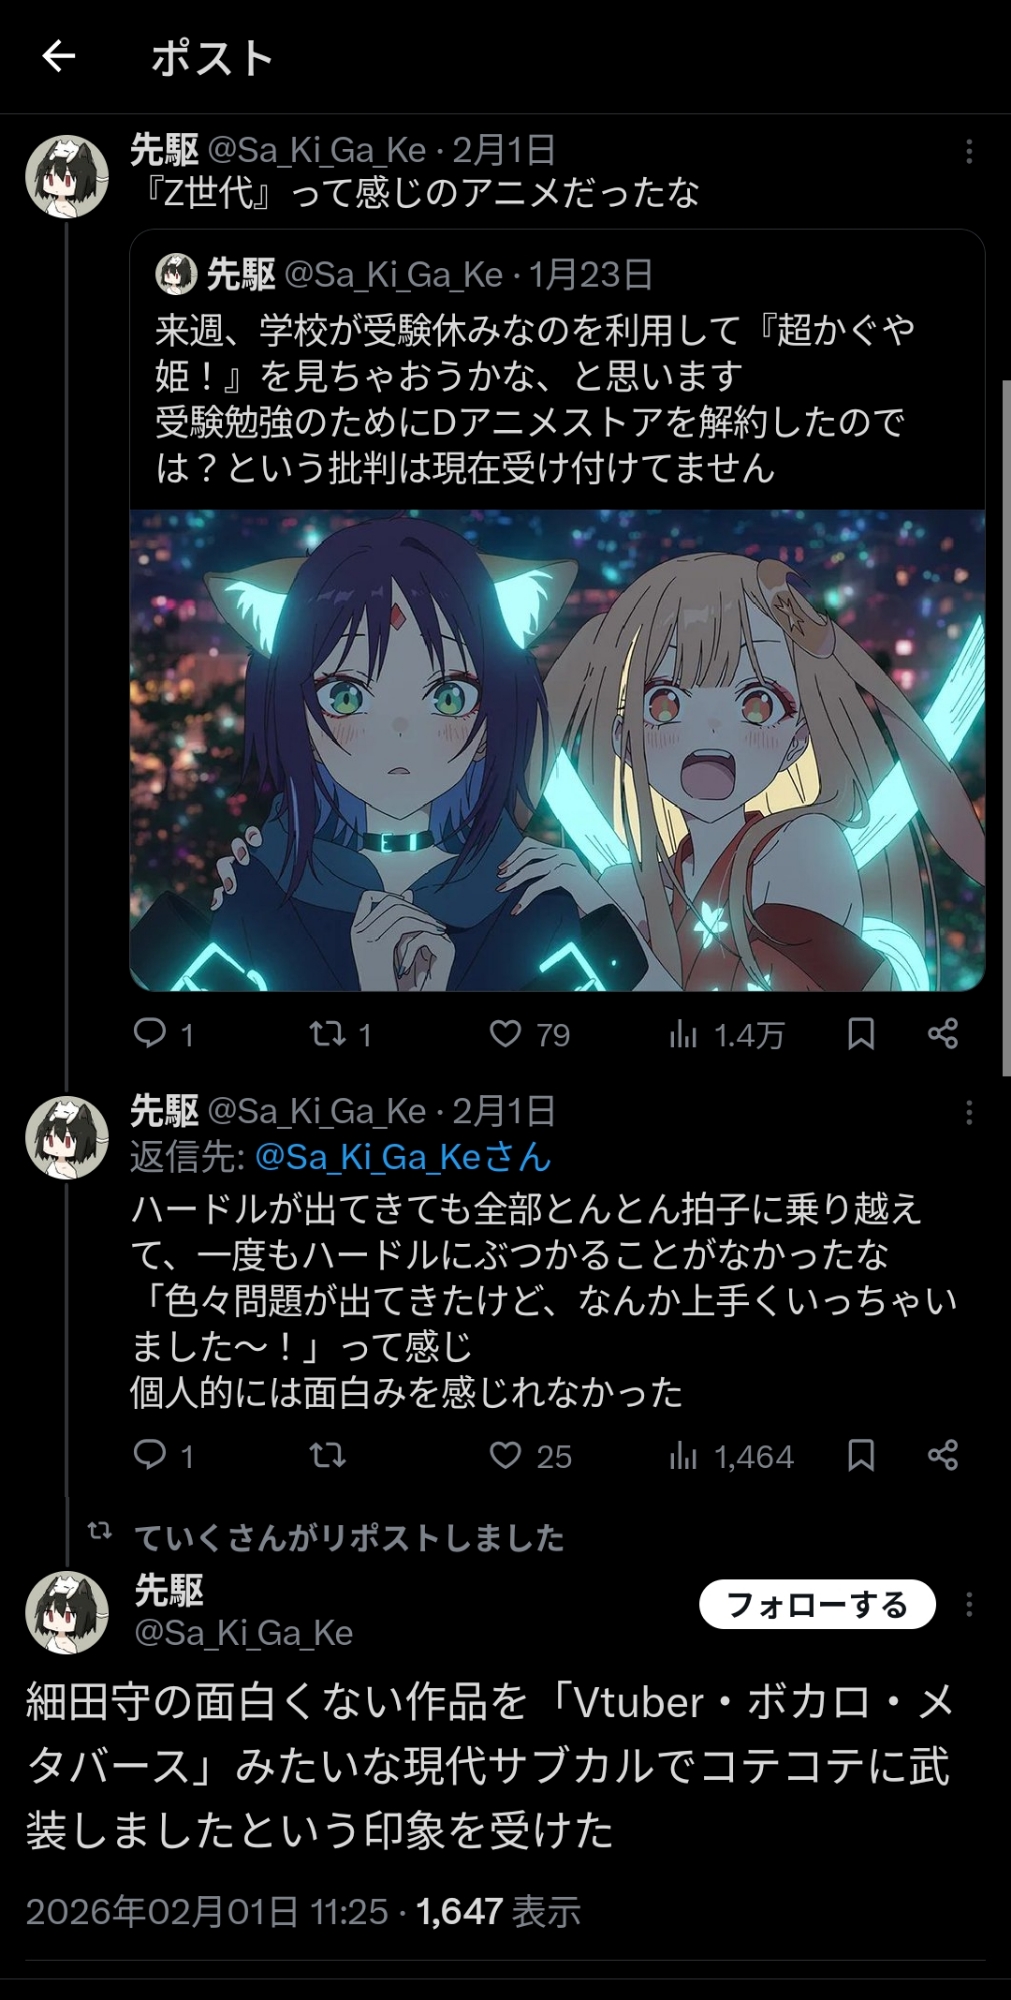Screen dimensions: 1011x2000
Task: Share the second post
Action: tap(943, 1455)
